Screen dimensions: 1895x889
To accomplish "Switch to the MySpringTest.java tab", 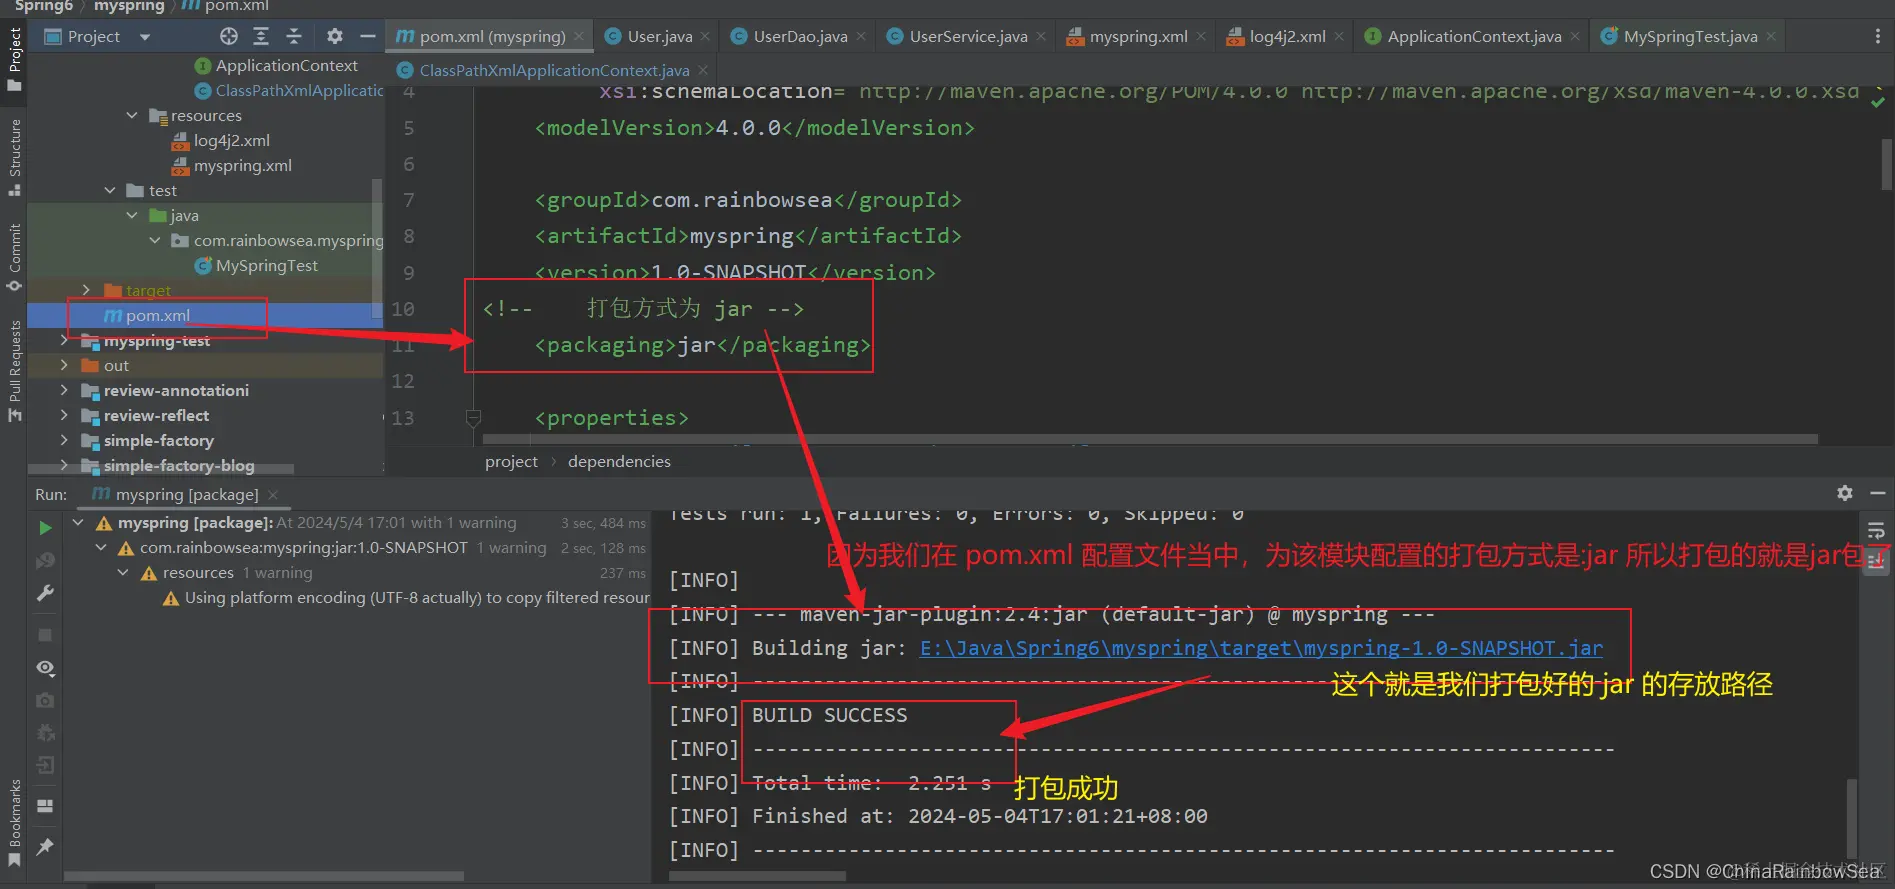I will [x=1690, y=37].
